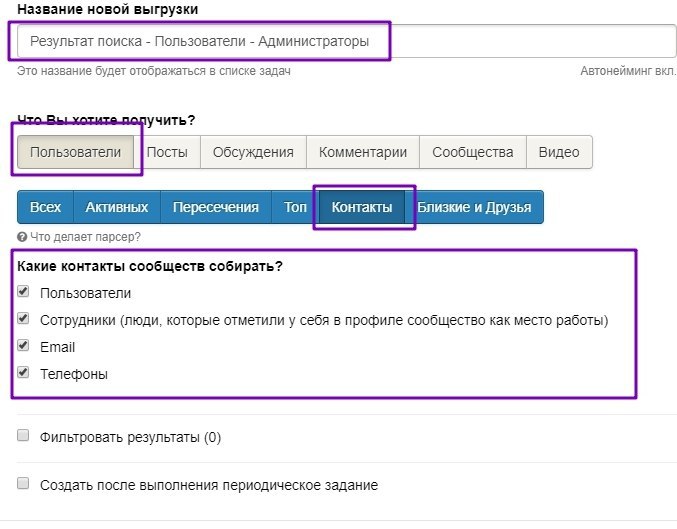Select the Контакты parser mode
Viewport: 677px width, 529px height.
(x=361, y=207)
